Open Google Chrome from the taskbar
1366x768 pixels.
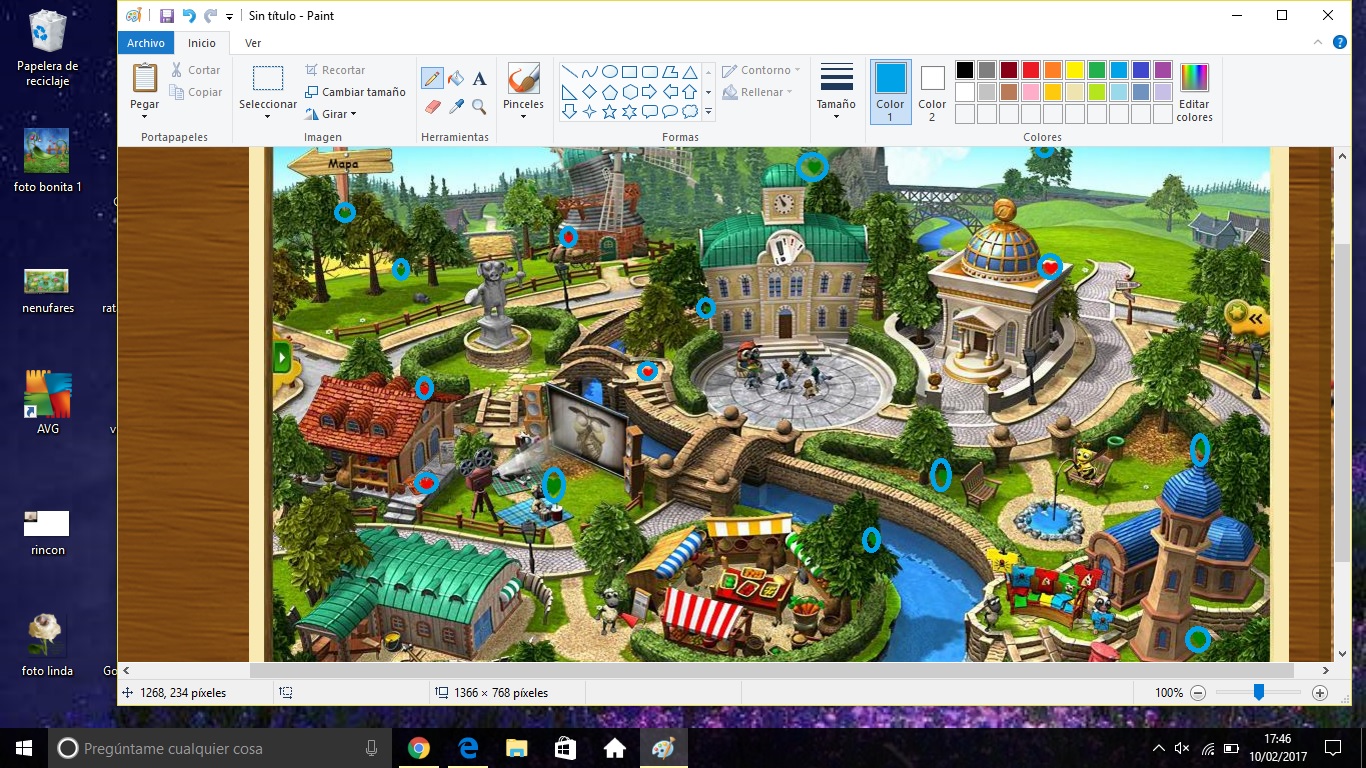419,748
